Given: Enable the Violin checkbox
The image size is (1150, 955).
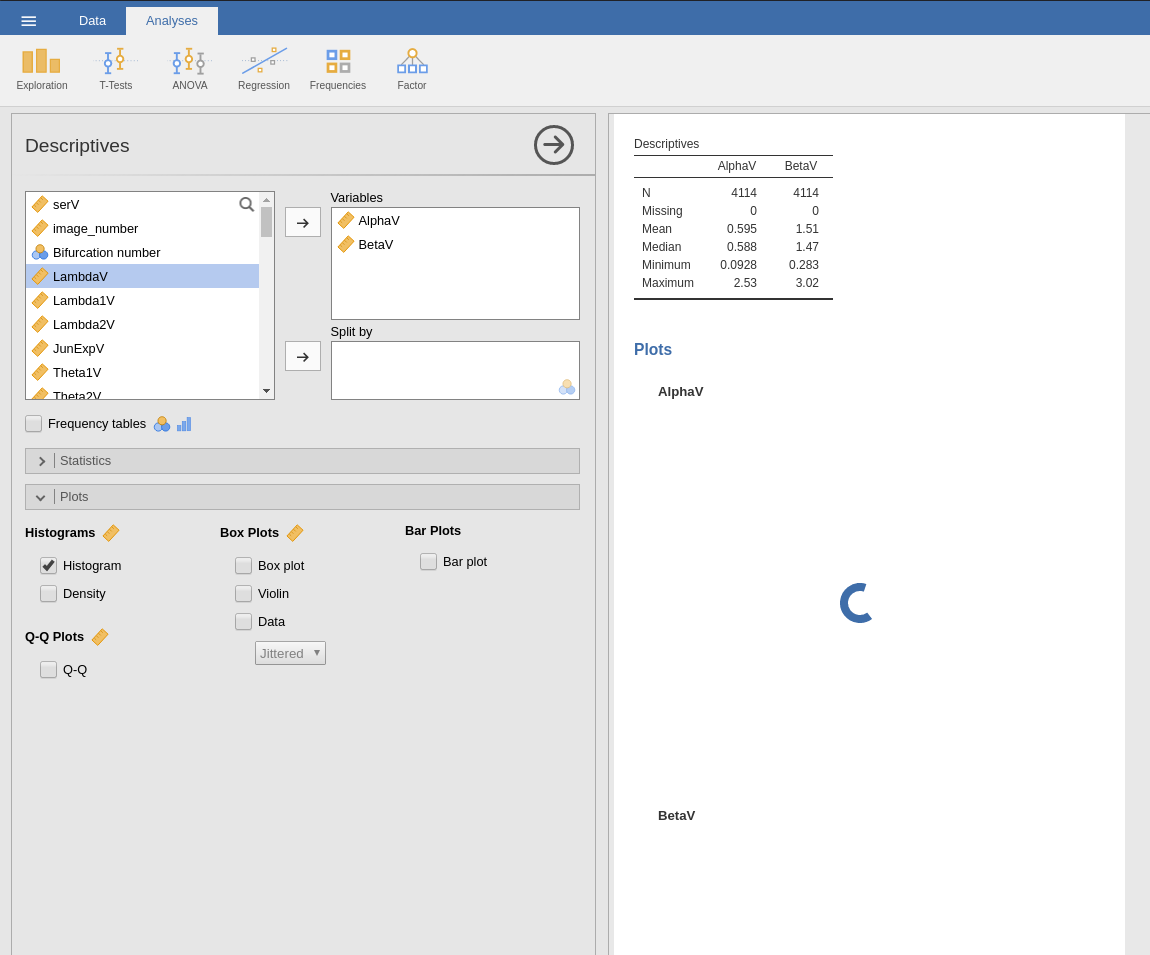Looking at the screenshot, I should [x=243, y=593].
